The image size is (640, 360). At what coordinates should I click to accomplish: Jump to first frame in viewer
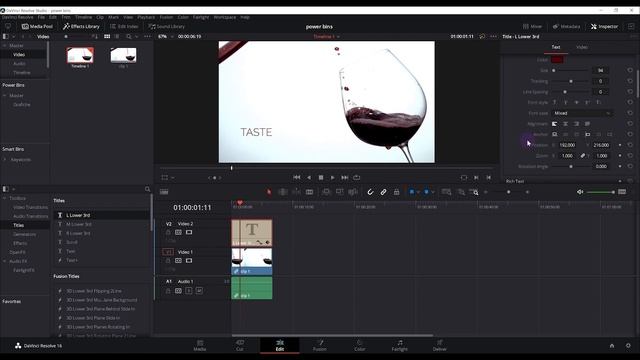(x=296, y=178)
